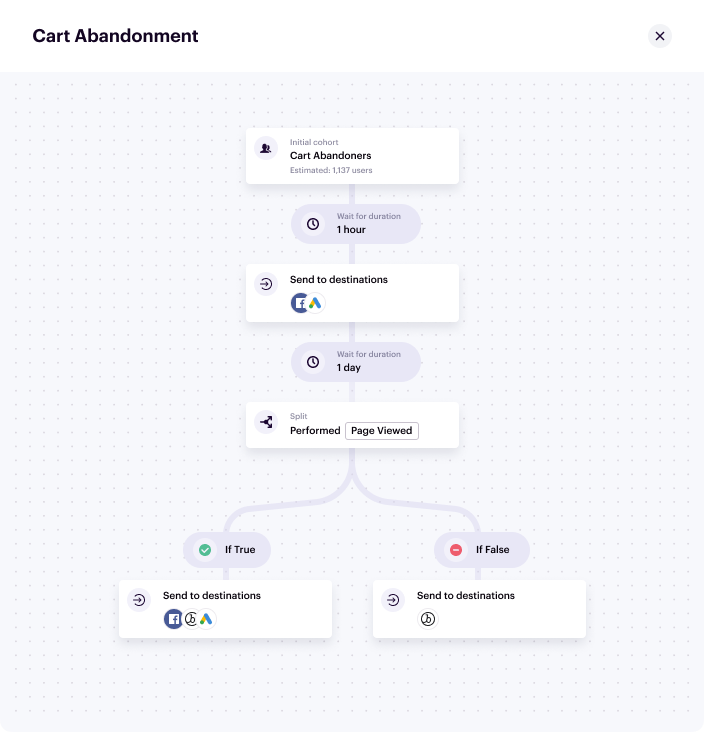Viewport: 704px width, 732px height.
Task: Click the Facebook icon in If True destinations
Action: 173,619
